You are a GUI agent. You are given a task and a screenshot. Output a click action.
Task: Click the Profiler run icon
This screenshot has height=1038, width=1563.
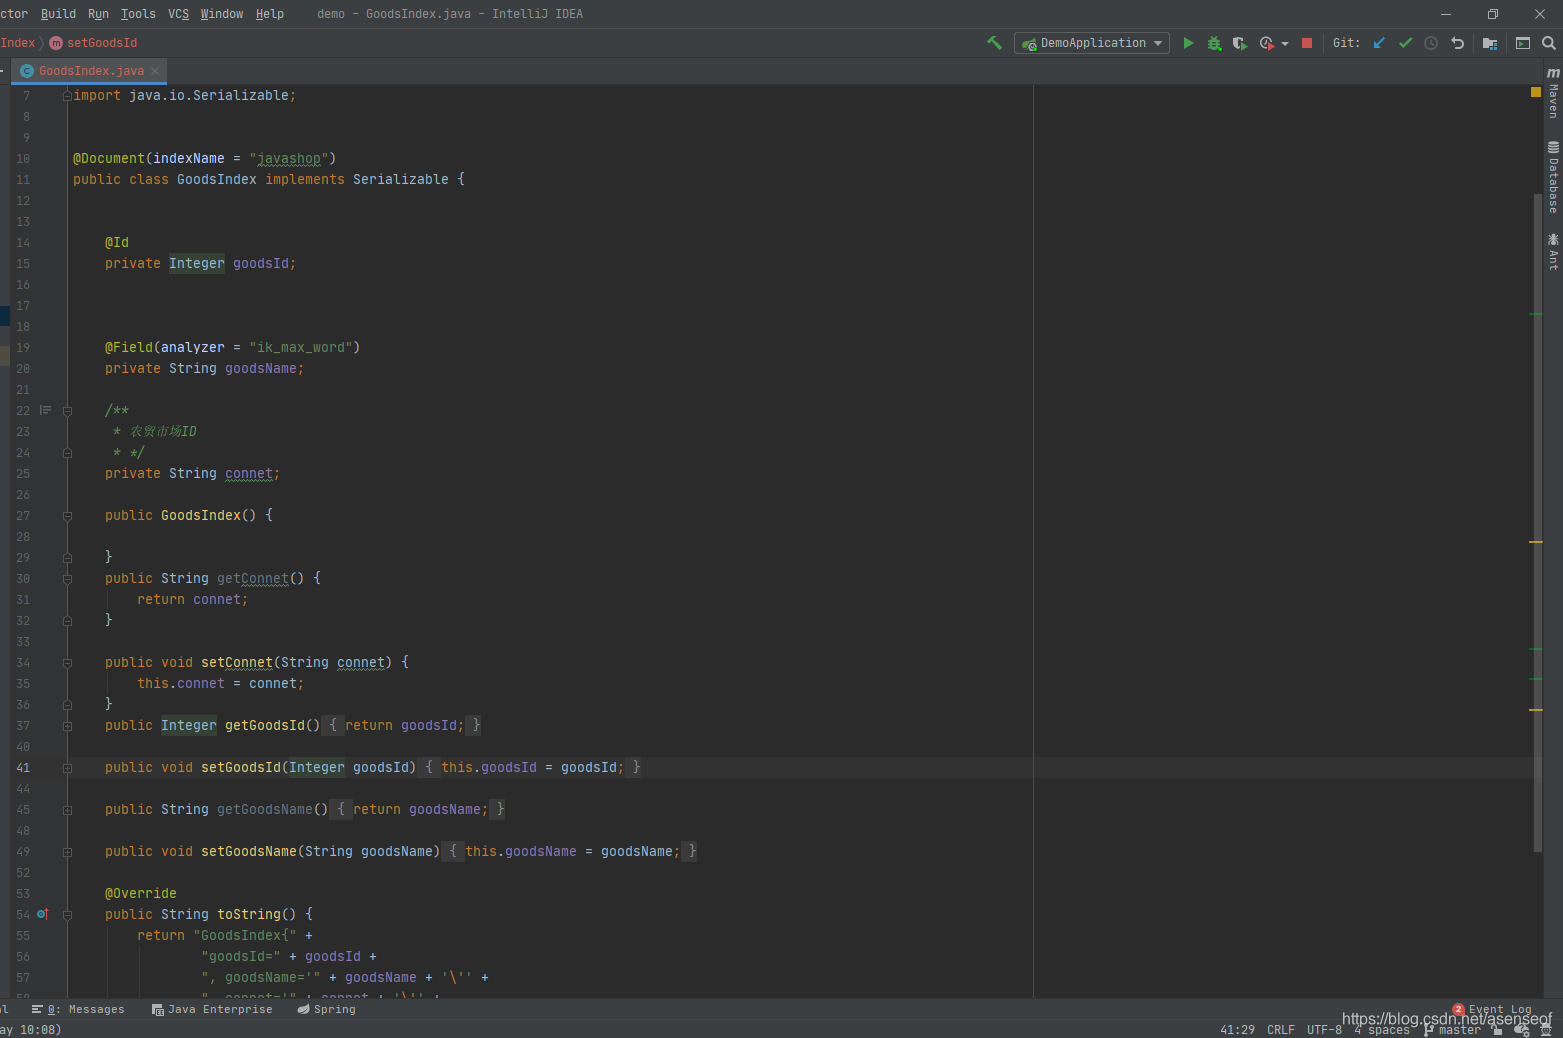[x=1267, y=43]
